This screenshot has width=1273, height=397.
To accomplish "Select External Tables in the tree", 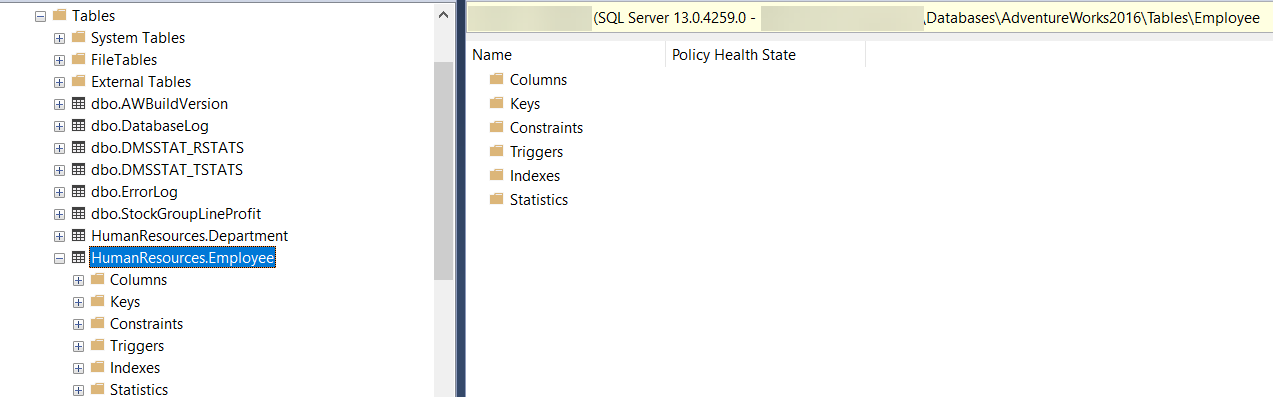I will [141, 82].
